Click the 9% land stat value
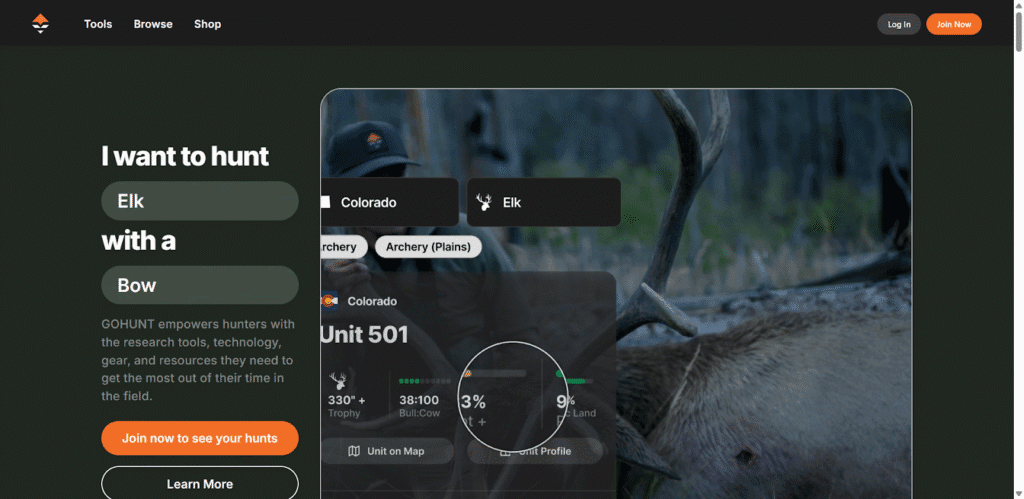 (x=566, y=402)
